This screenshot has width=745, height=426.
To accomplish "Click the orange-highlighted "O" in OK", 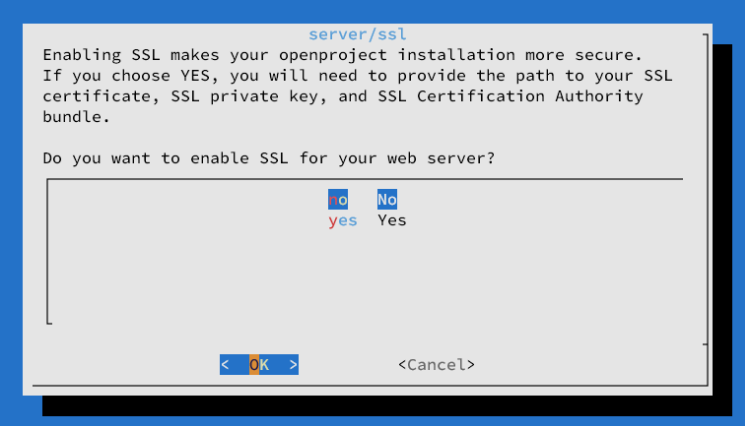I will tap(254, 365).
